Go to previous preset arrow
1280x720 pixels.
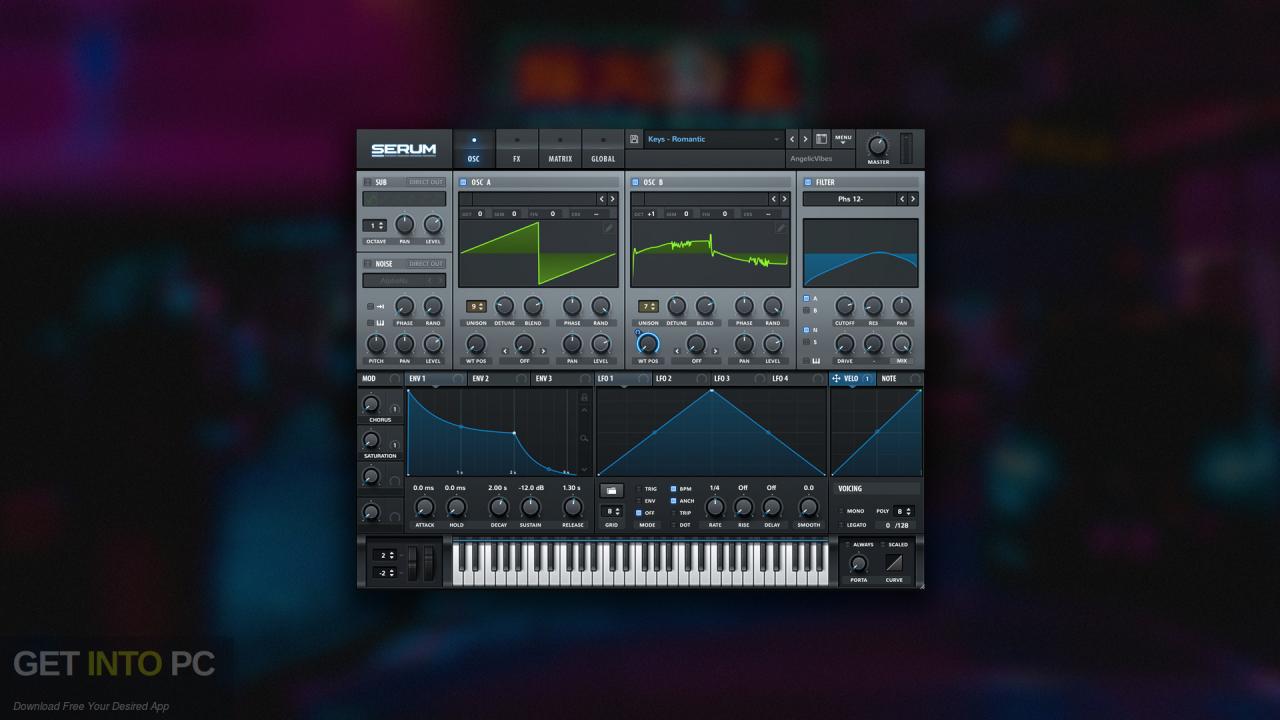click(792, 139)
